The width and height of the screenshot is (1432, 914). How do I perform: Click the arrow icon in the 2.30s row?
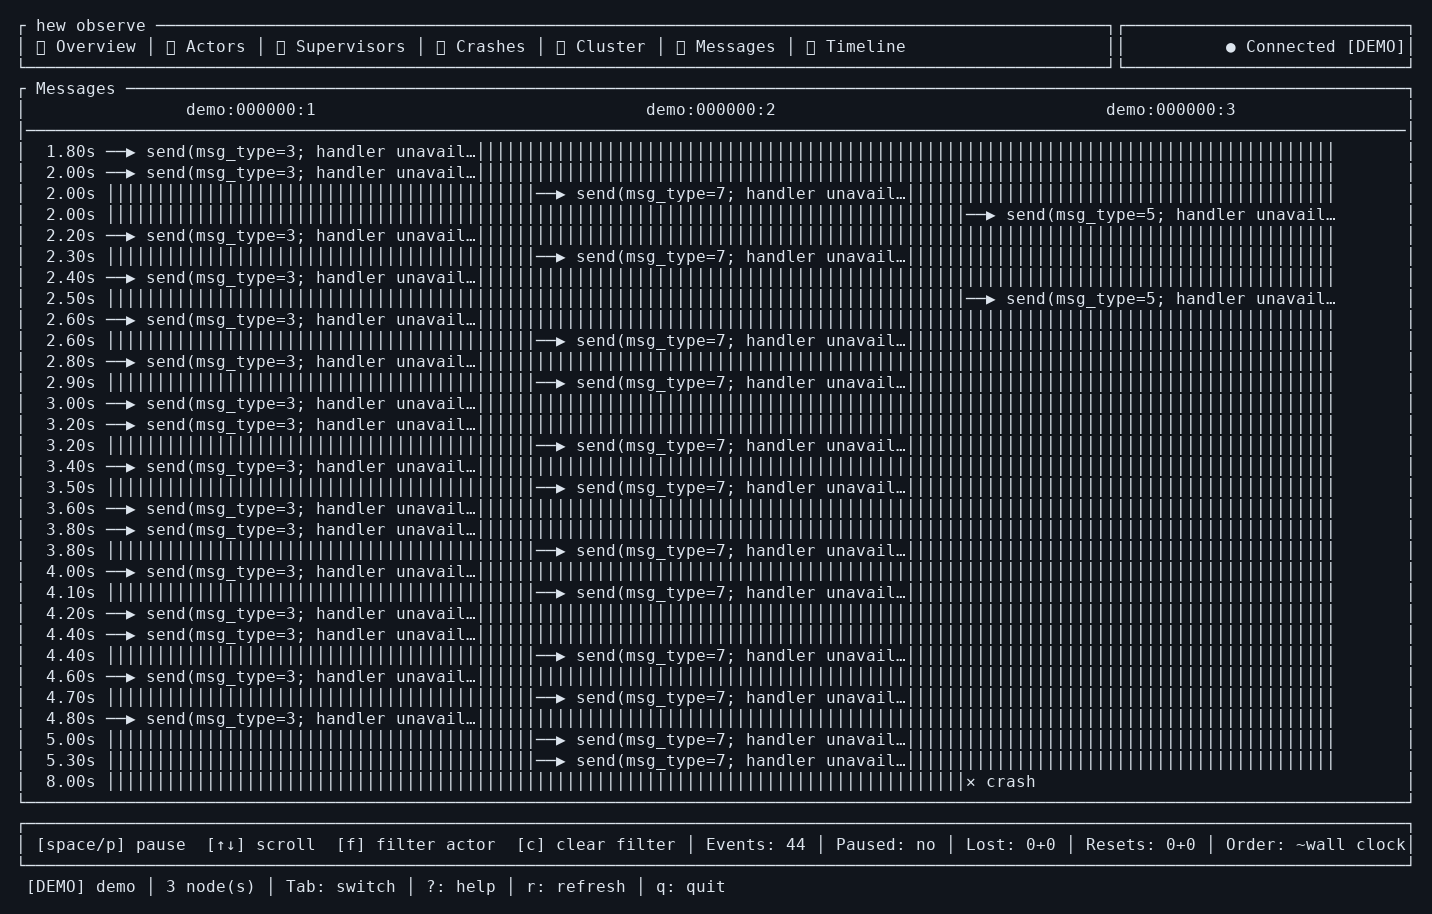551,257
